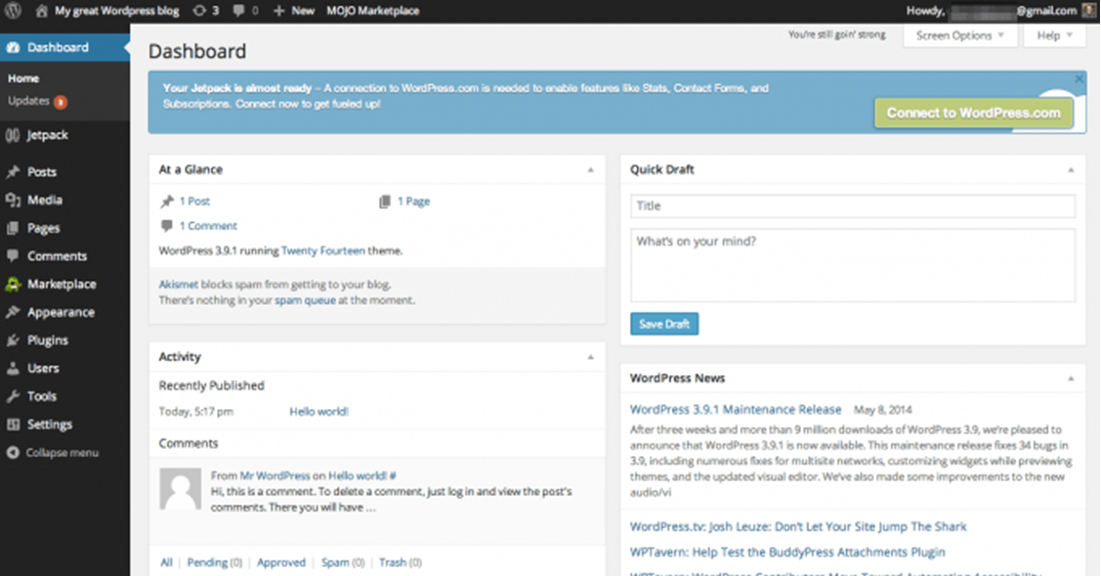Open the spam queue link
The width and height of the screenshot is (1101, 576).
coord(305,300)
